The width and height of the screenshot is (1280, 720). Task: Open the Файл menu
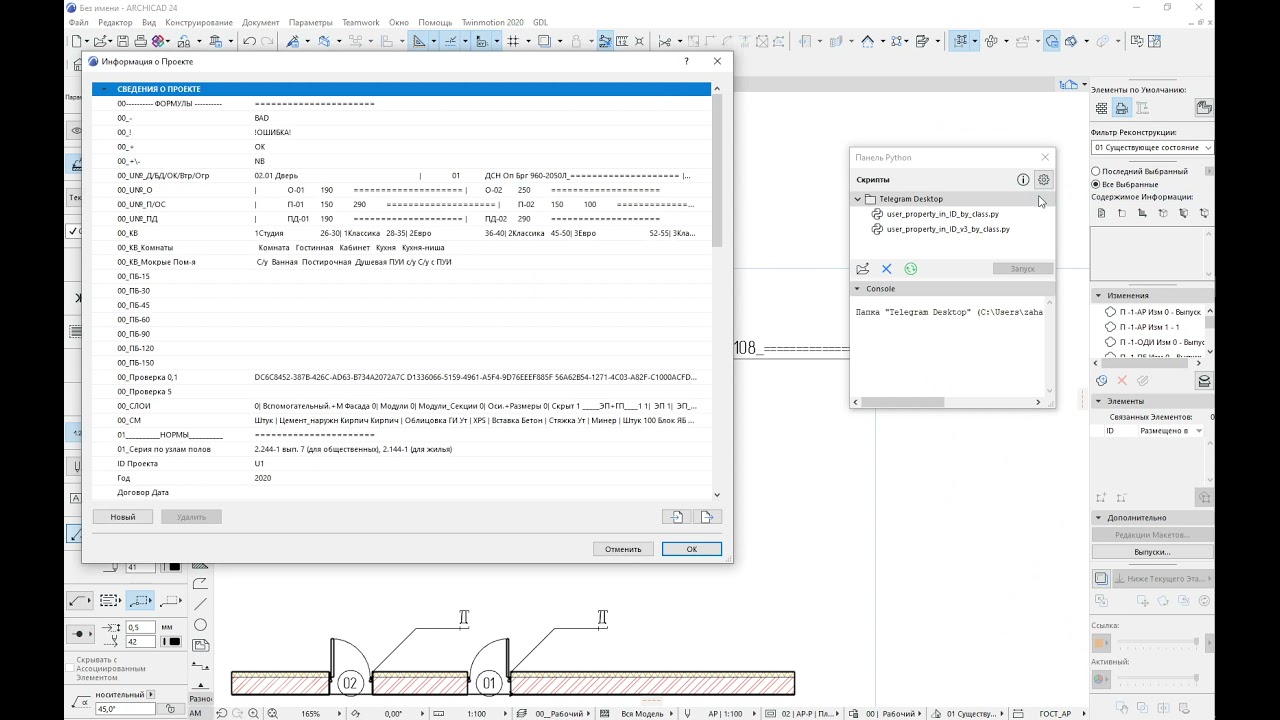point(78,22)
